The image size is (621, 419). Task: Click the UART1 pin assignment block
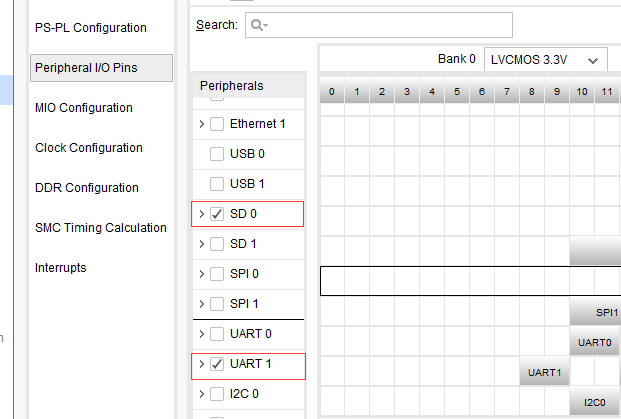(x=544, y=372)
